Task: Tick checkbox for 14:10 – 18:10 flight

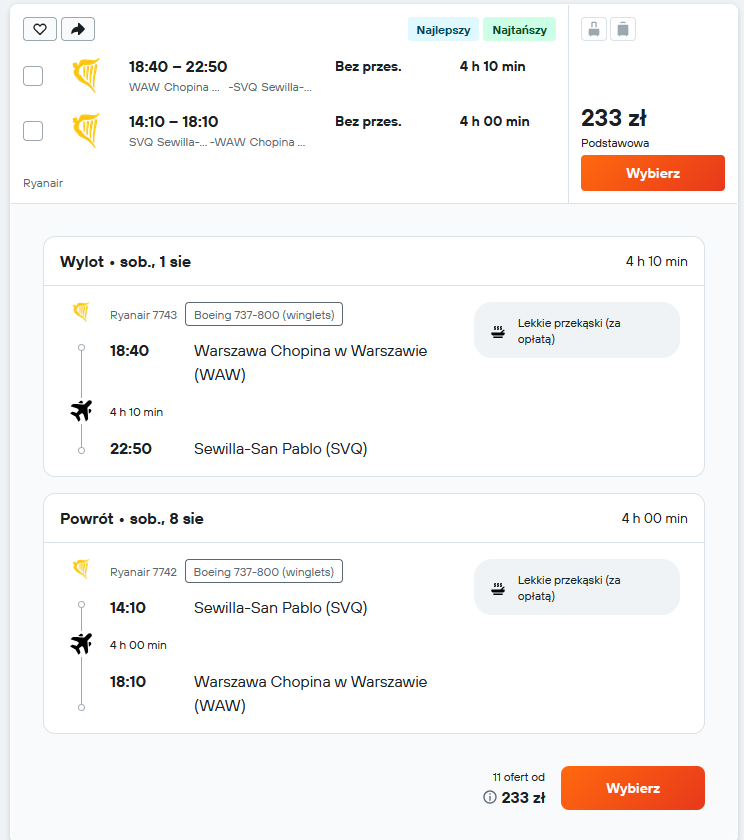Action: (33, 131)
